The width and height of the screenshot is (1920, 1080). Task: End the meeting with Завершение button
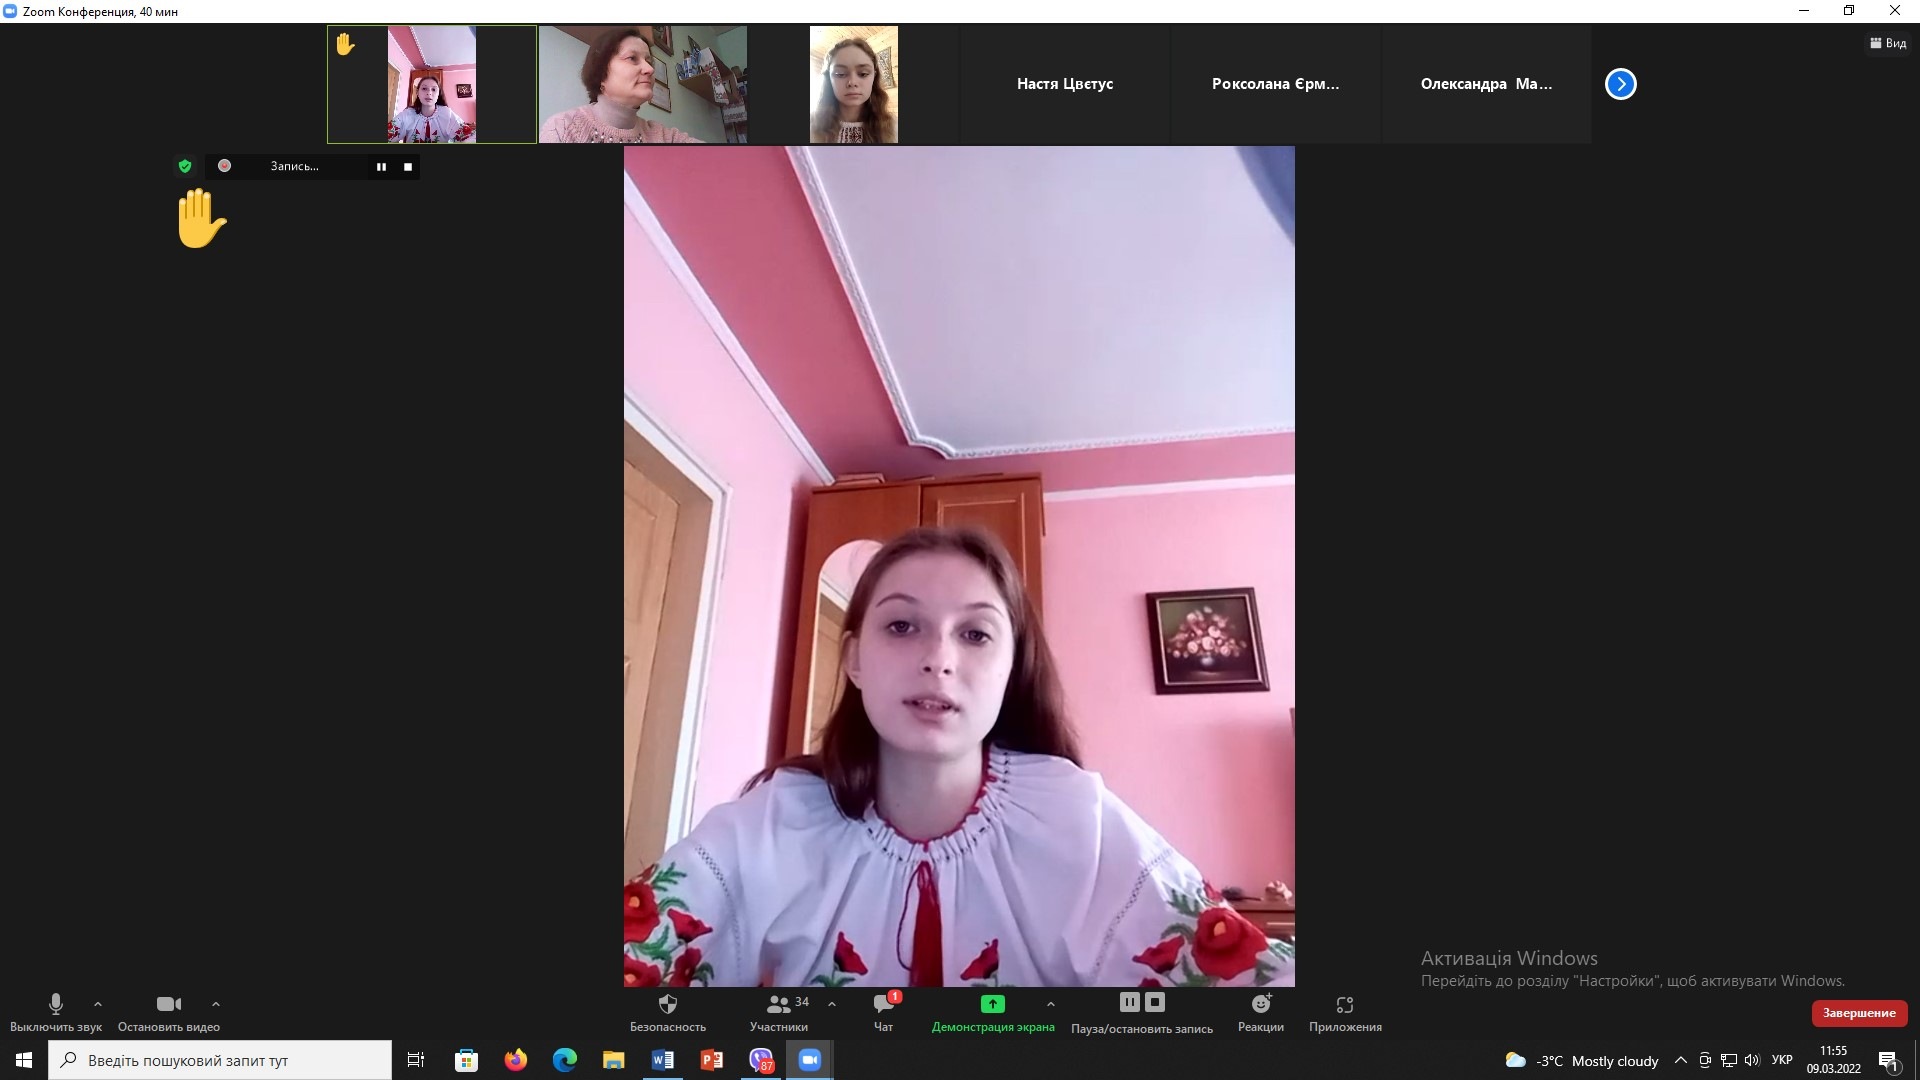pos(1859,1013)
